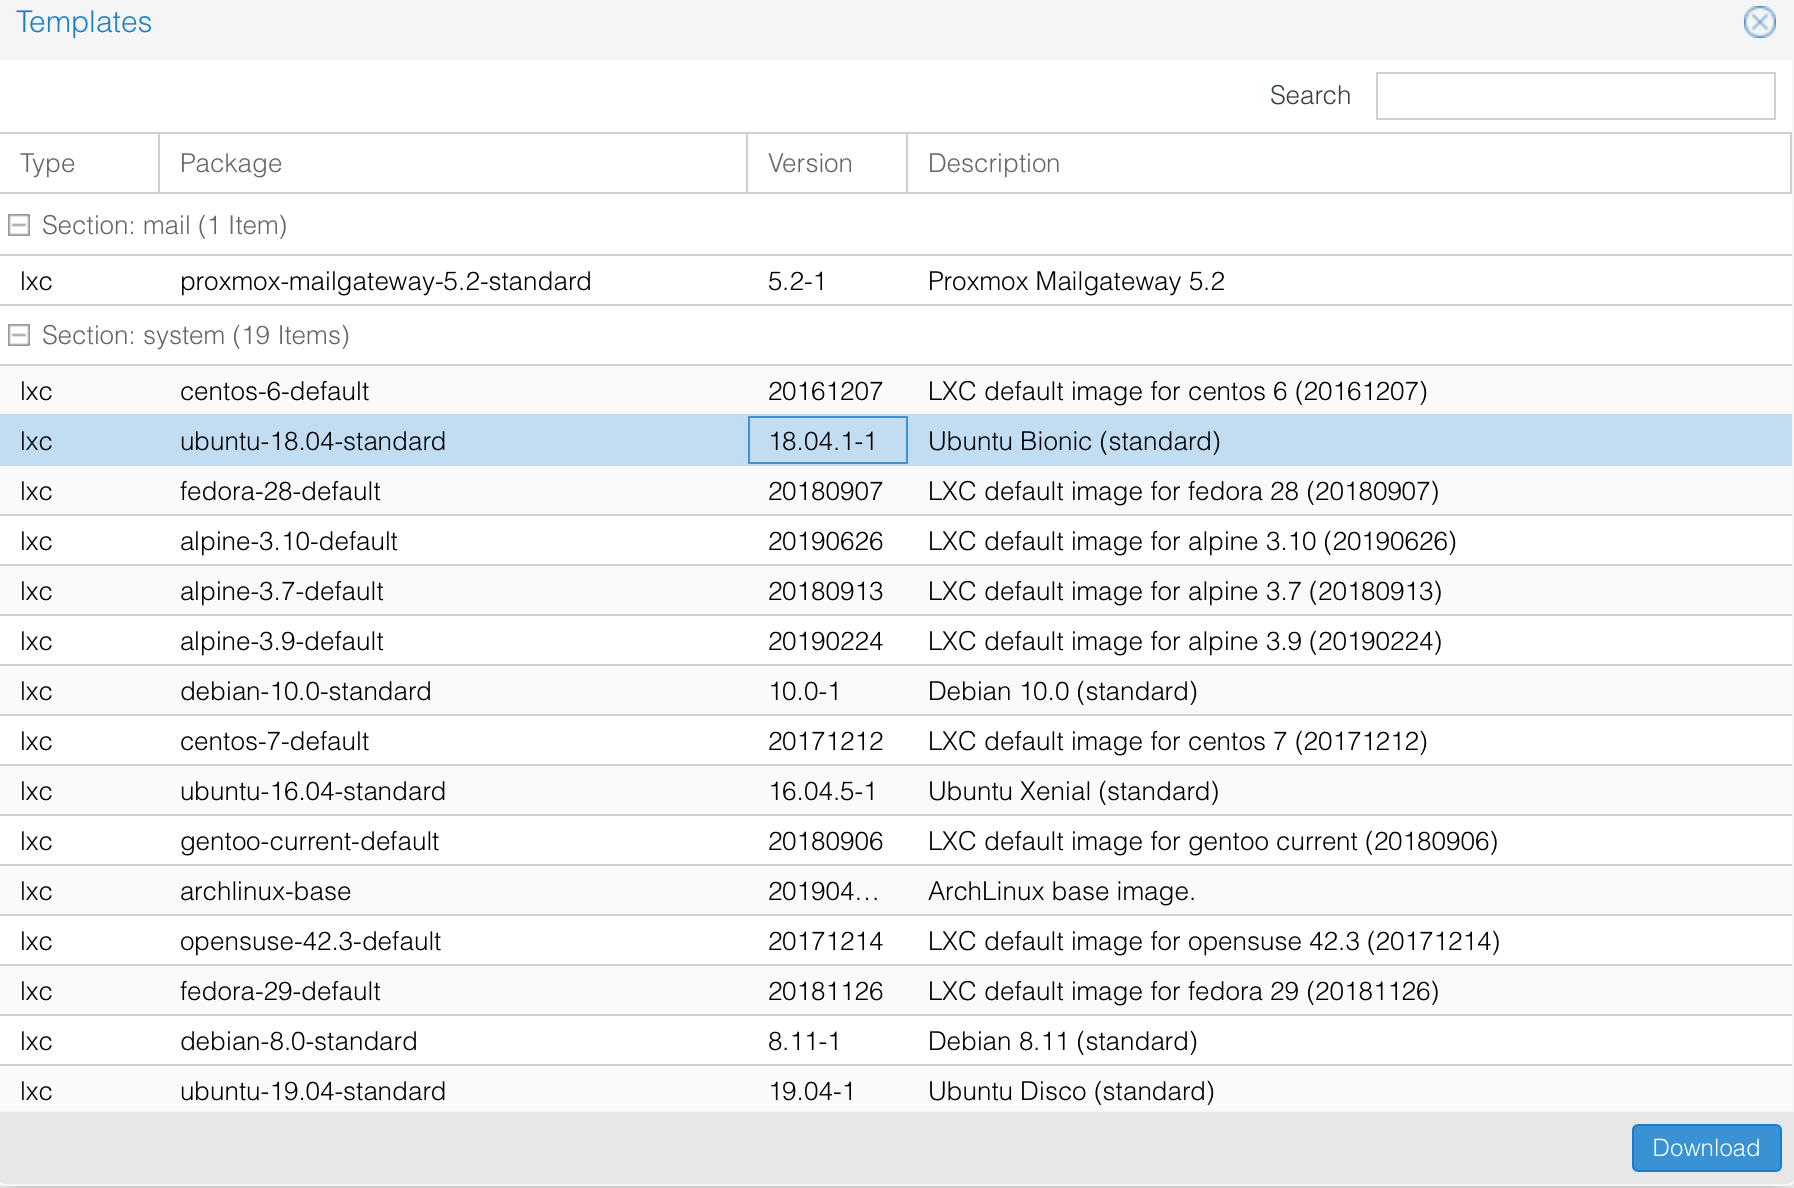Viewport: 1794px width, 1188px height.
Task: Select the alpine-3.10-default template row
Action: tap(288, 541)
